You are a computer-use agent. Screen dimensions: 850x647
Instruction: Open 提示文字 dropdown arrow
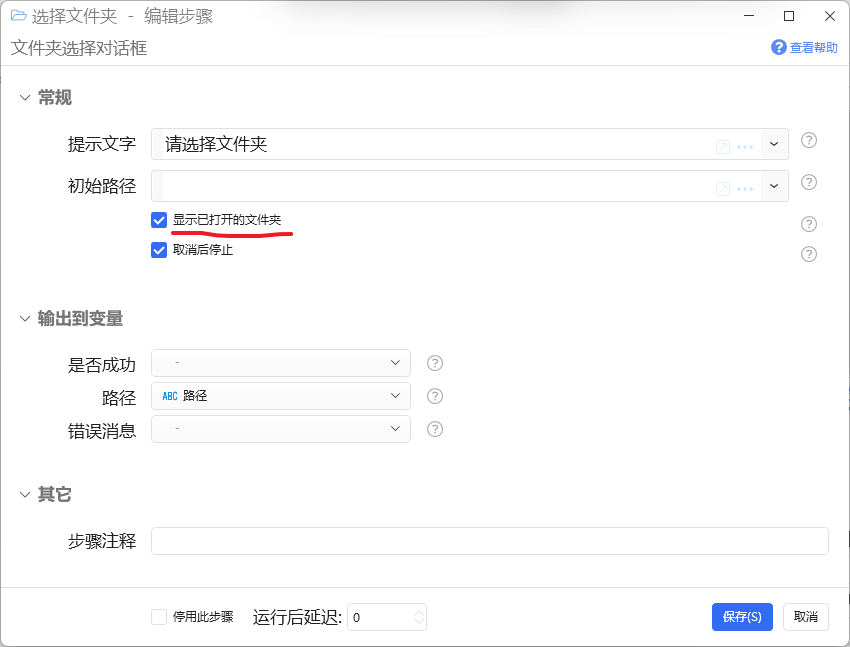coord(774,144)
